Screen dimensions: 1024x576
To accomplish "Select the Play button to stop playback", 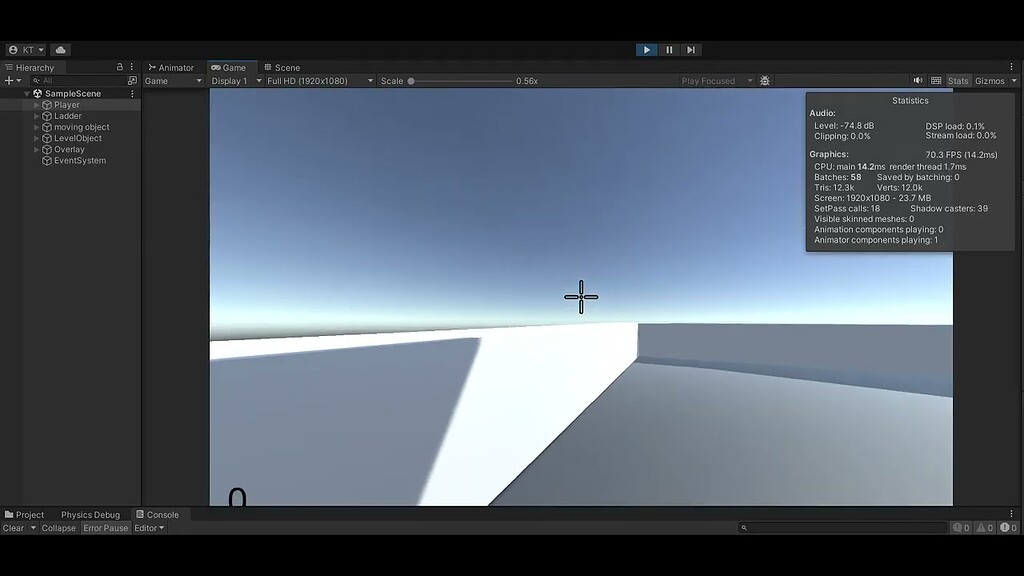I will click(645, 49).
